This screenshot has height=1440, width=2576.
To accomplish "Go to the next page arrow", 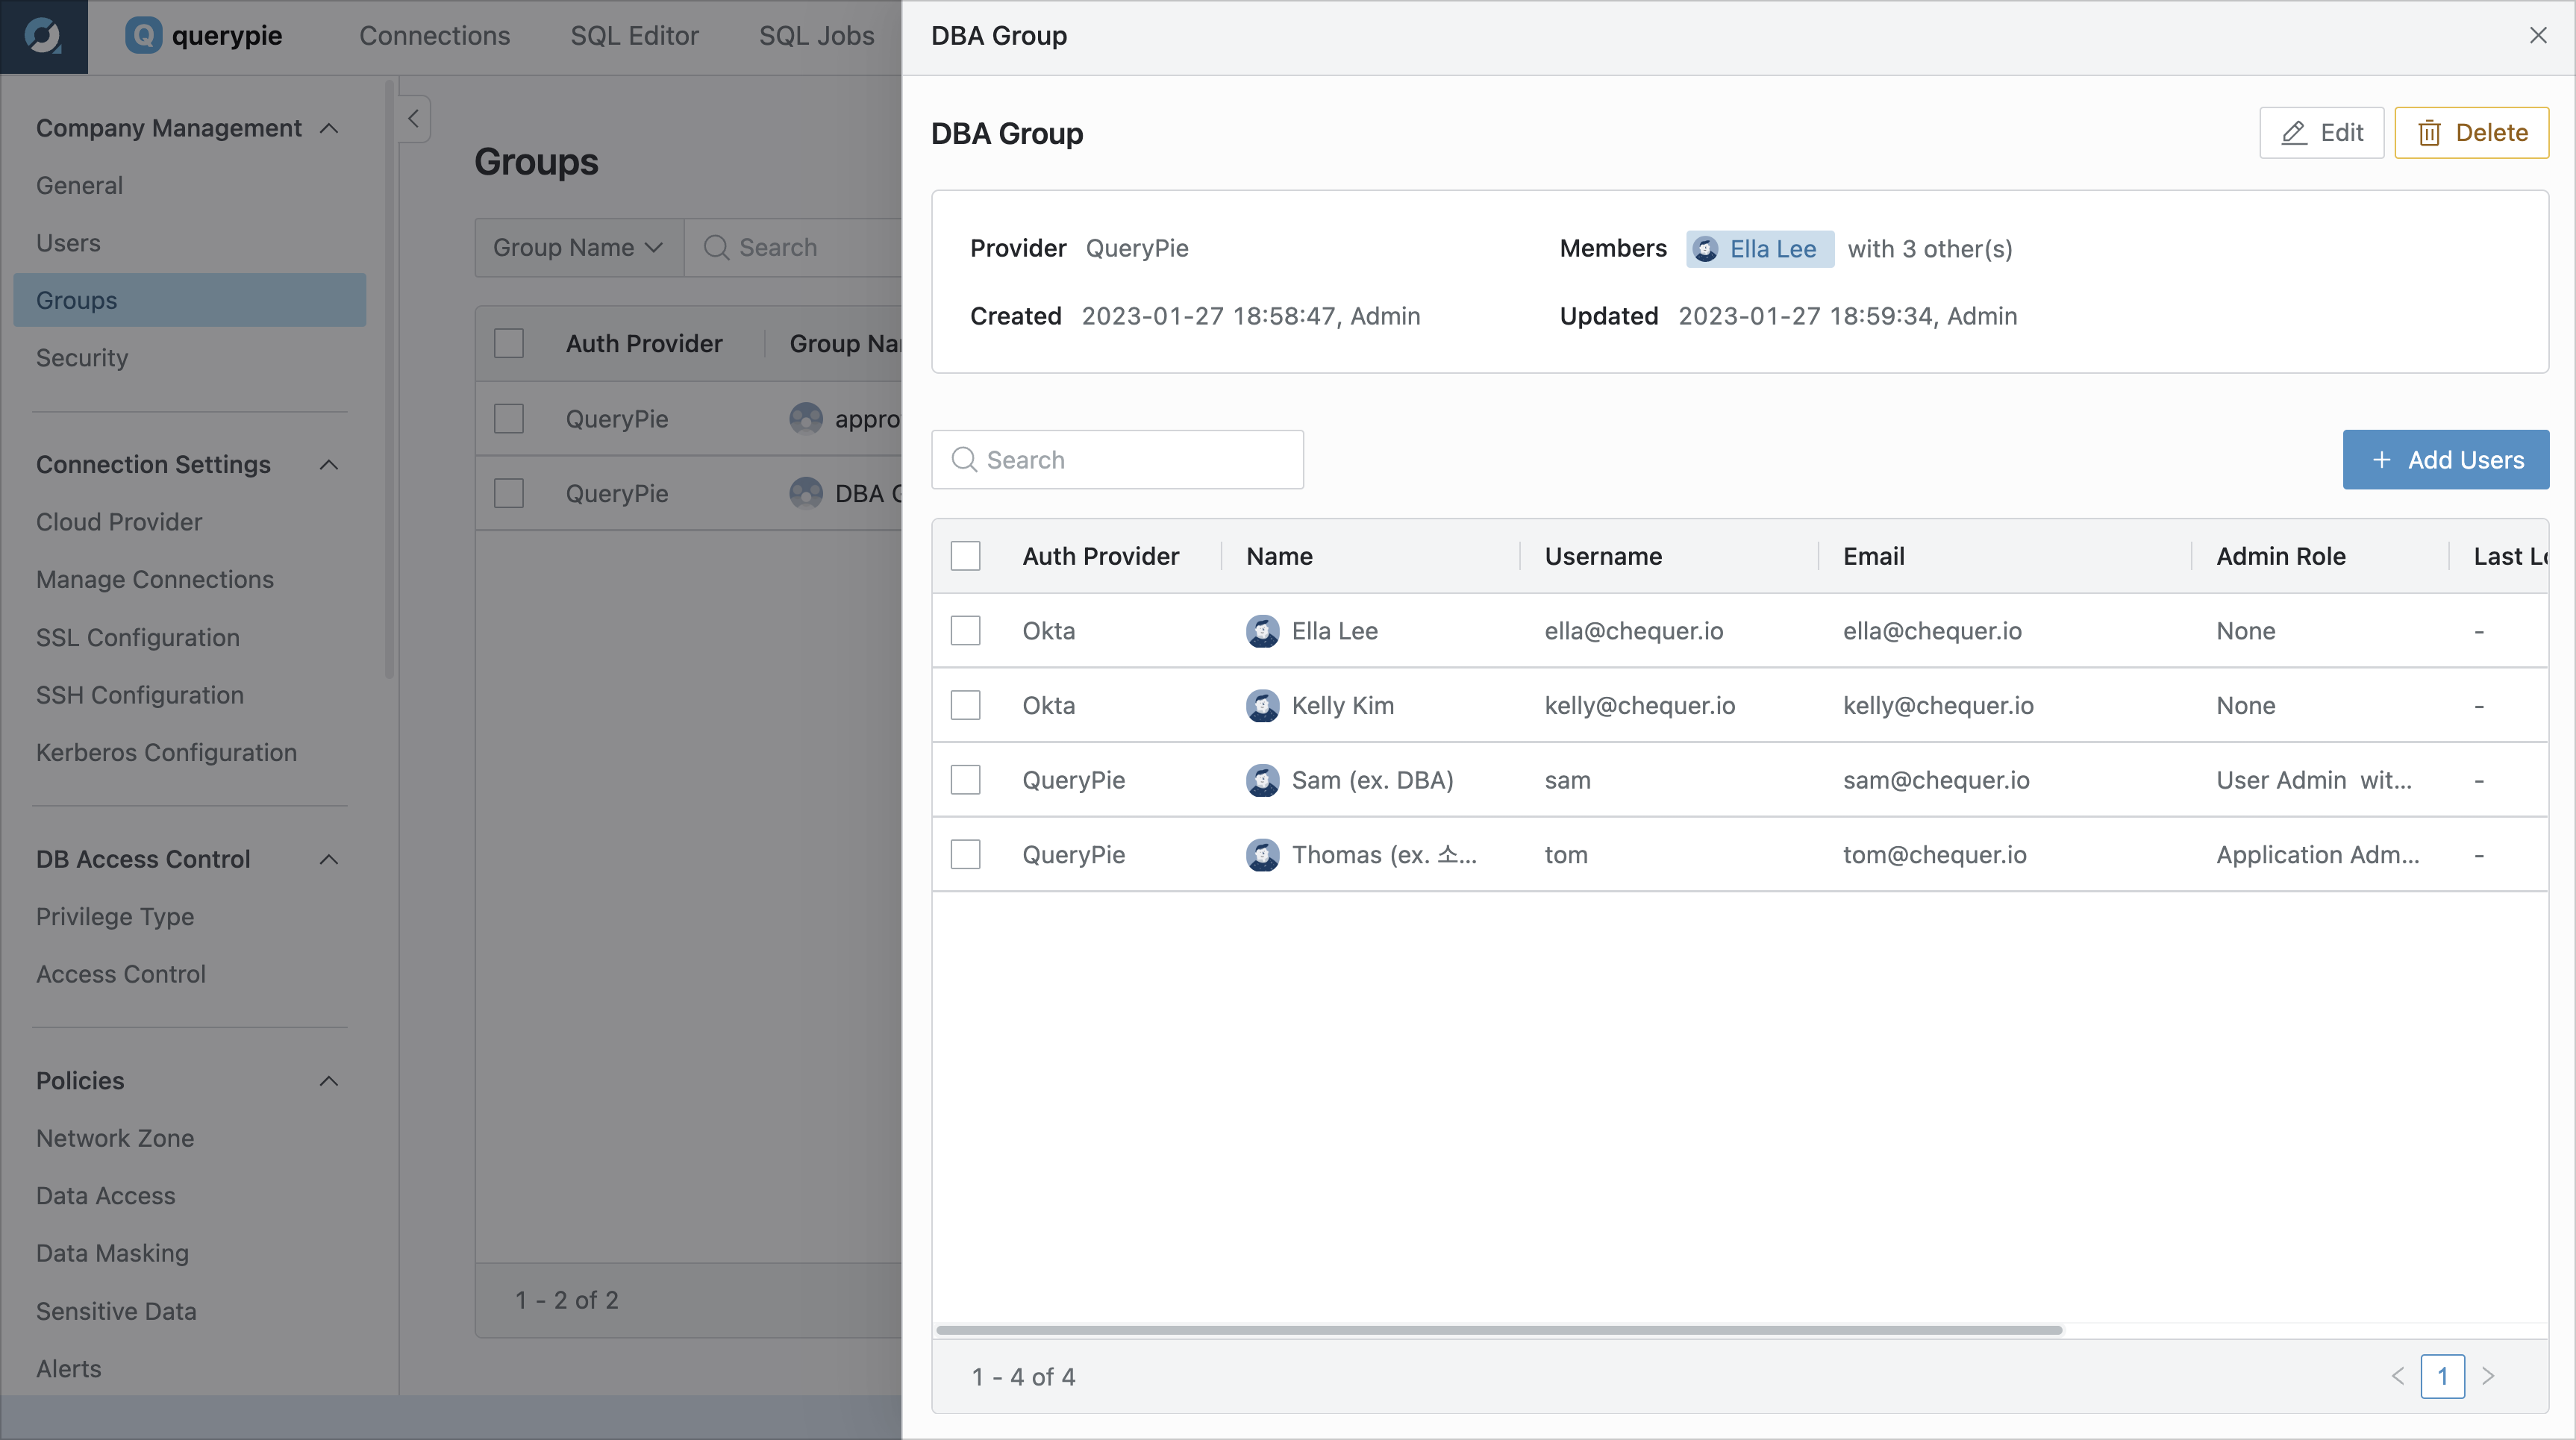I will click(x=2488, y=1377).
